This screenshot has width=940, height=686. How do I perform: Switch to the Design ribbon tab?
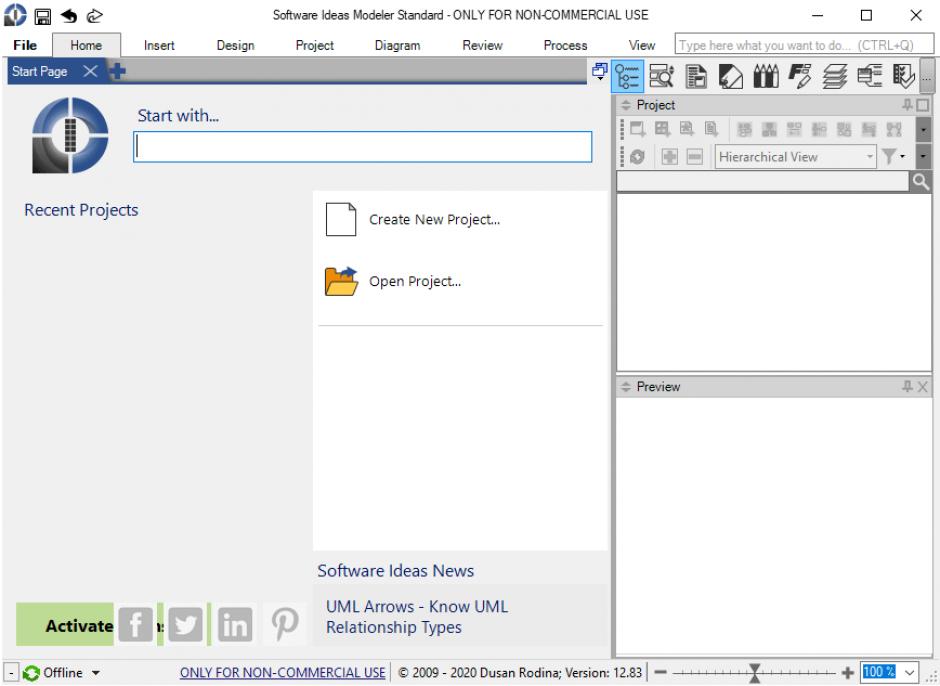coord(236,46)
